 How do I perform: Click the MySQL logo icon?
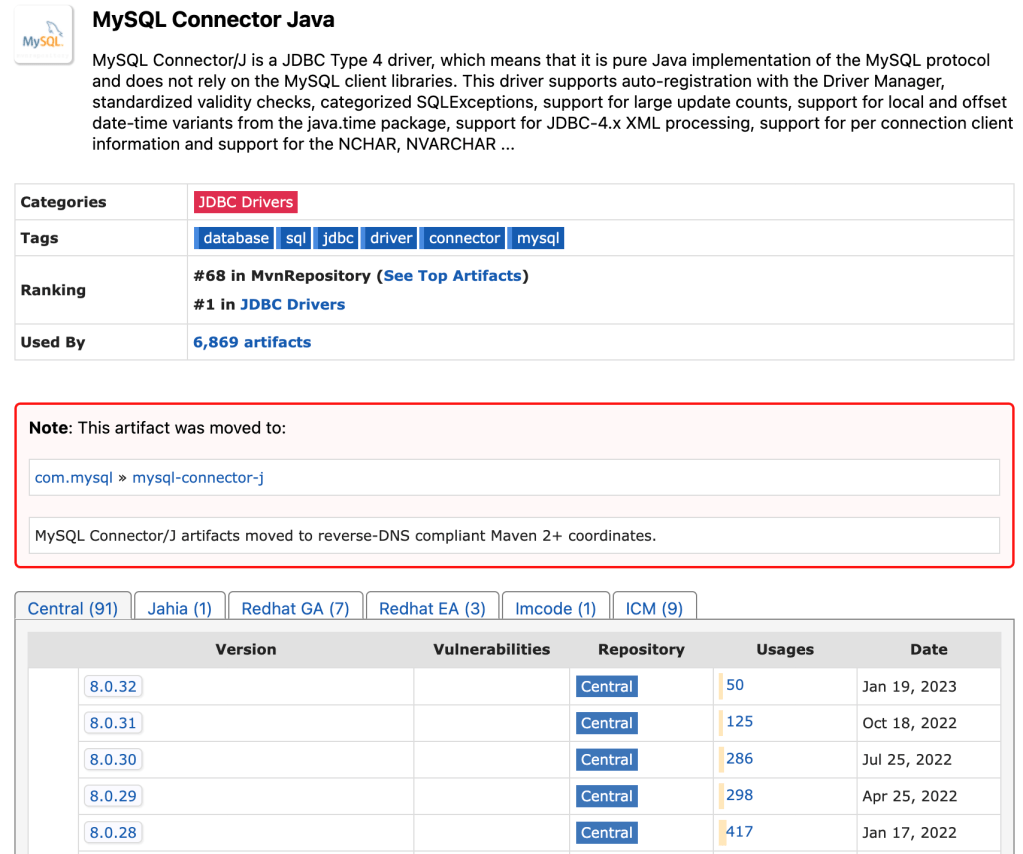coord(44,36)
